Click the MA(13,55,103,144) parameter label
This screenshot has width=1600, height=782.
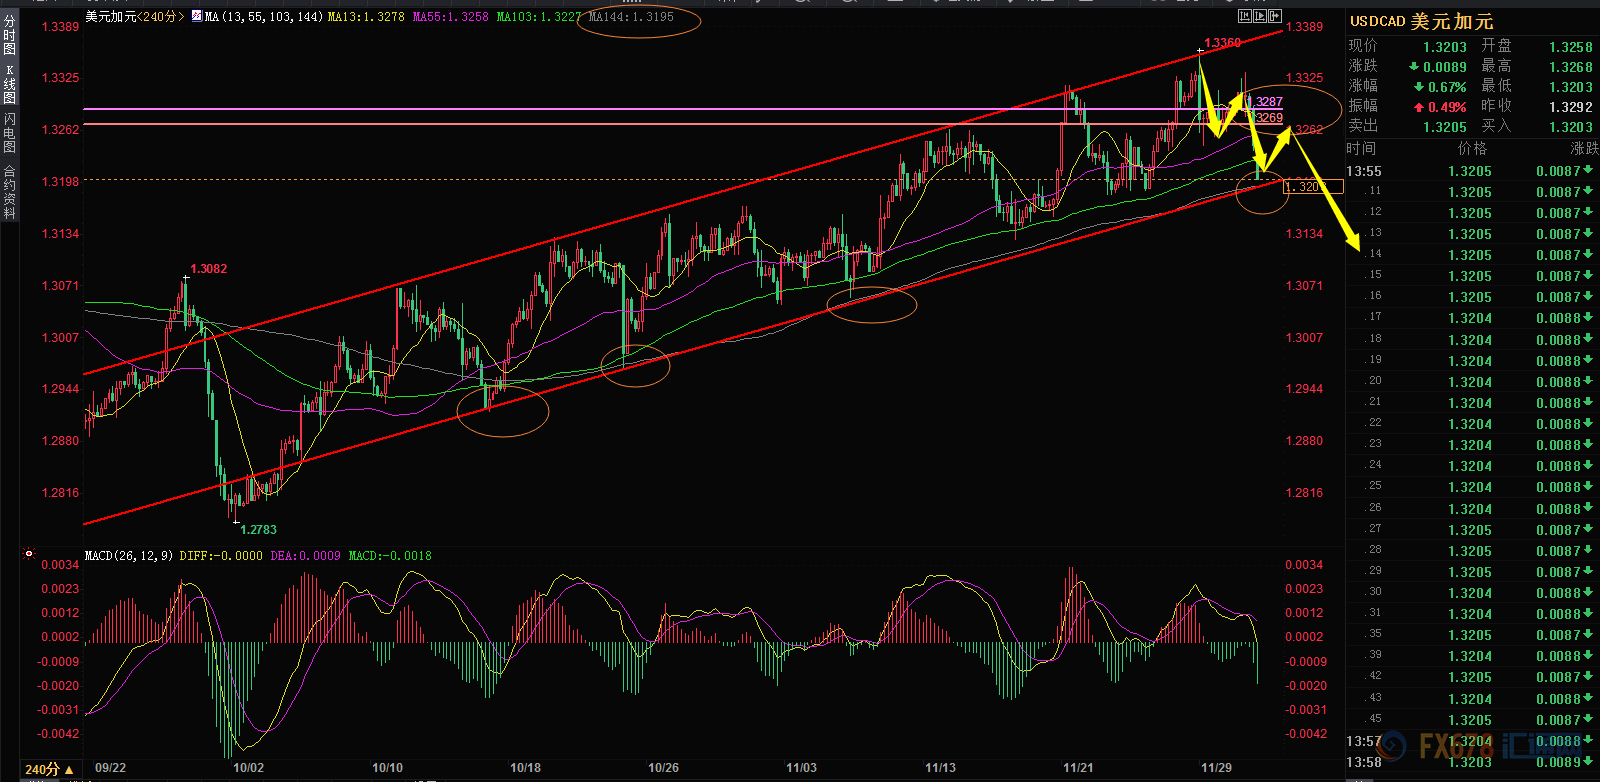[x=264, y=16]
